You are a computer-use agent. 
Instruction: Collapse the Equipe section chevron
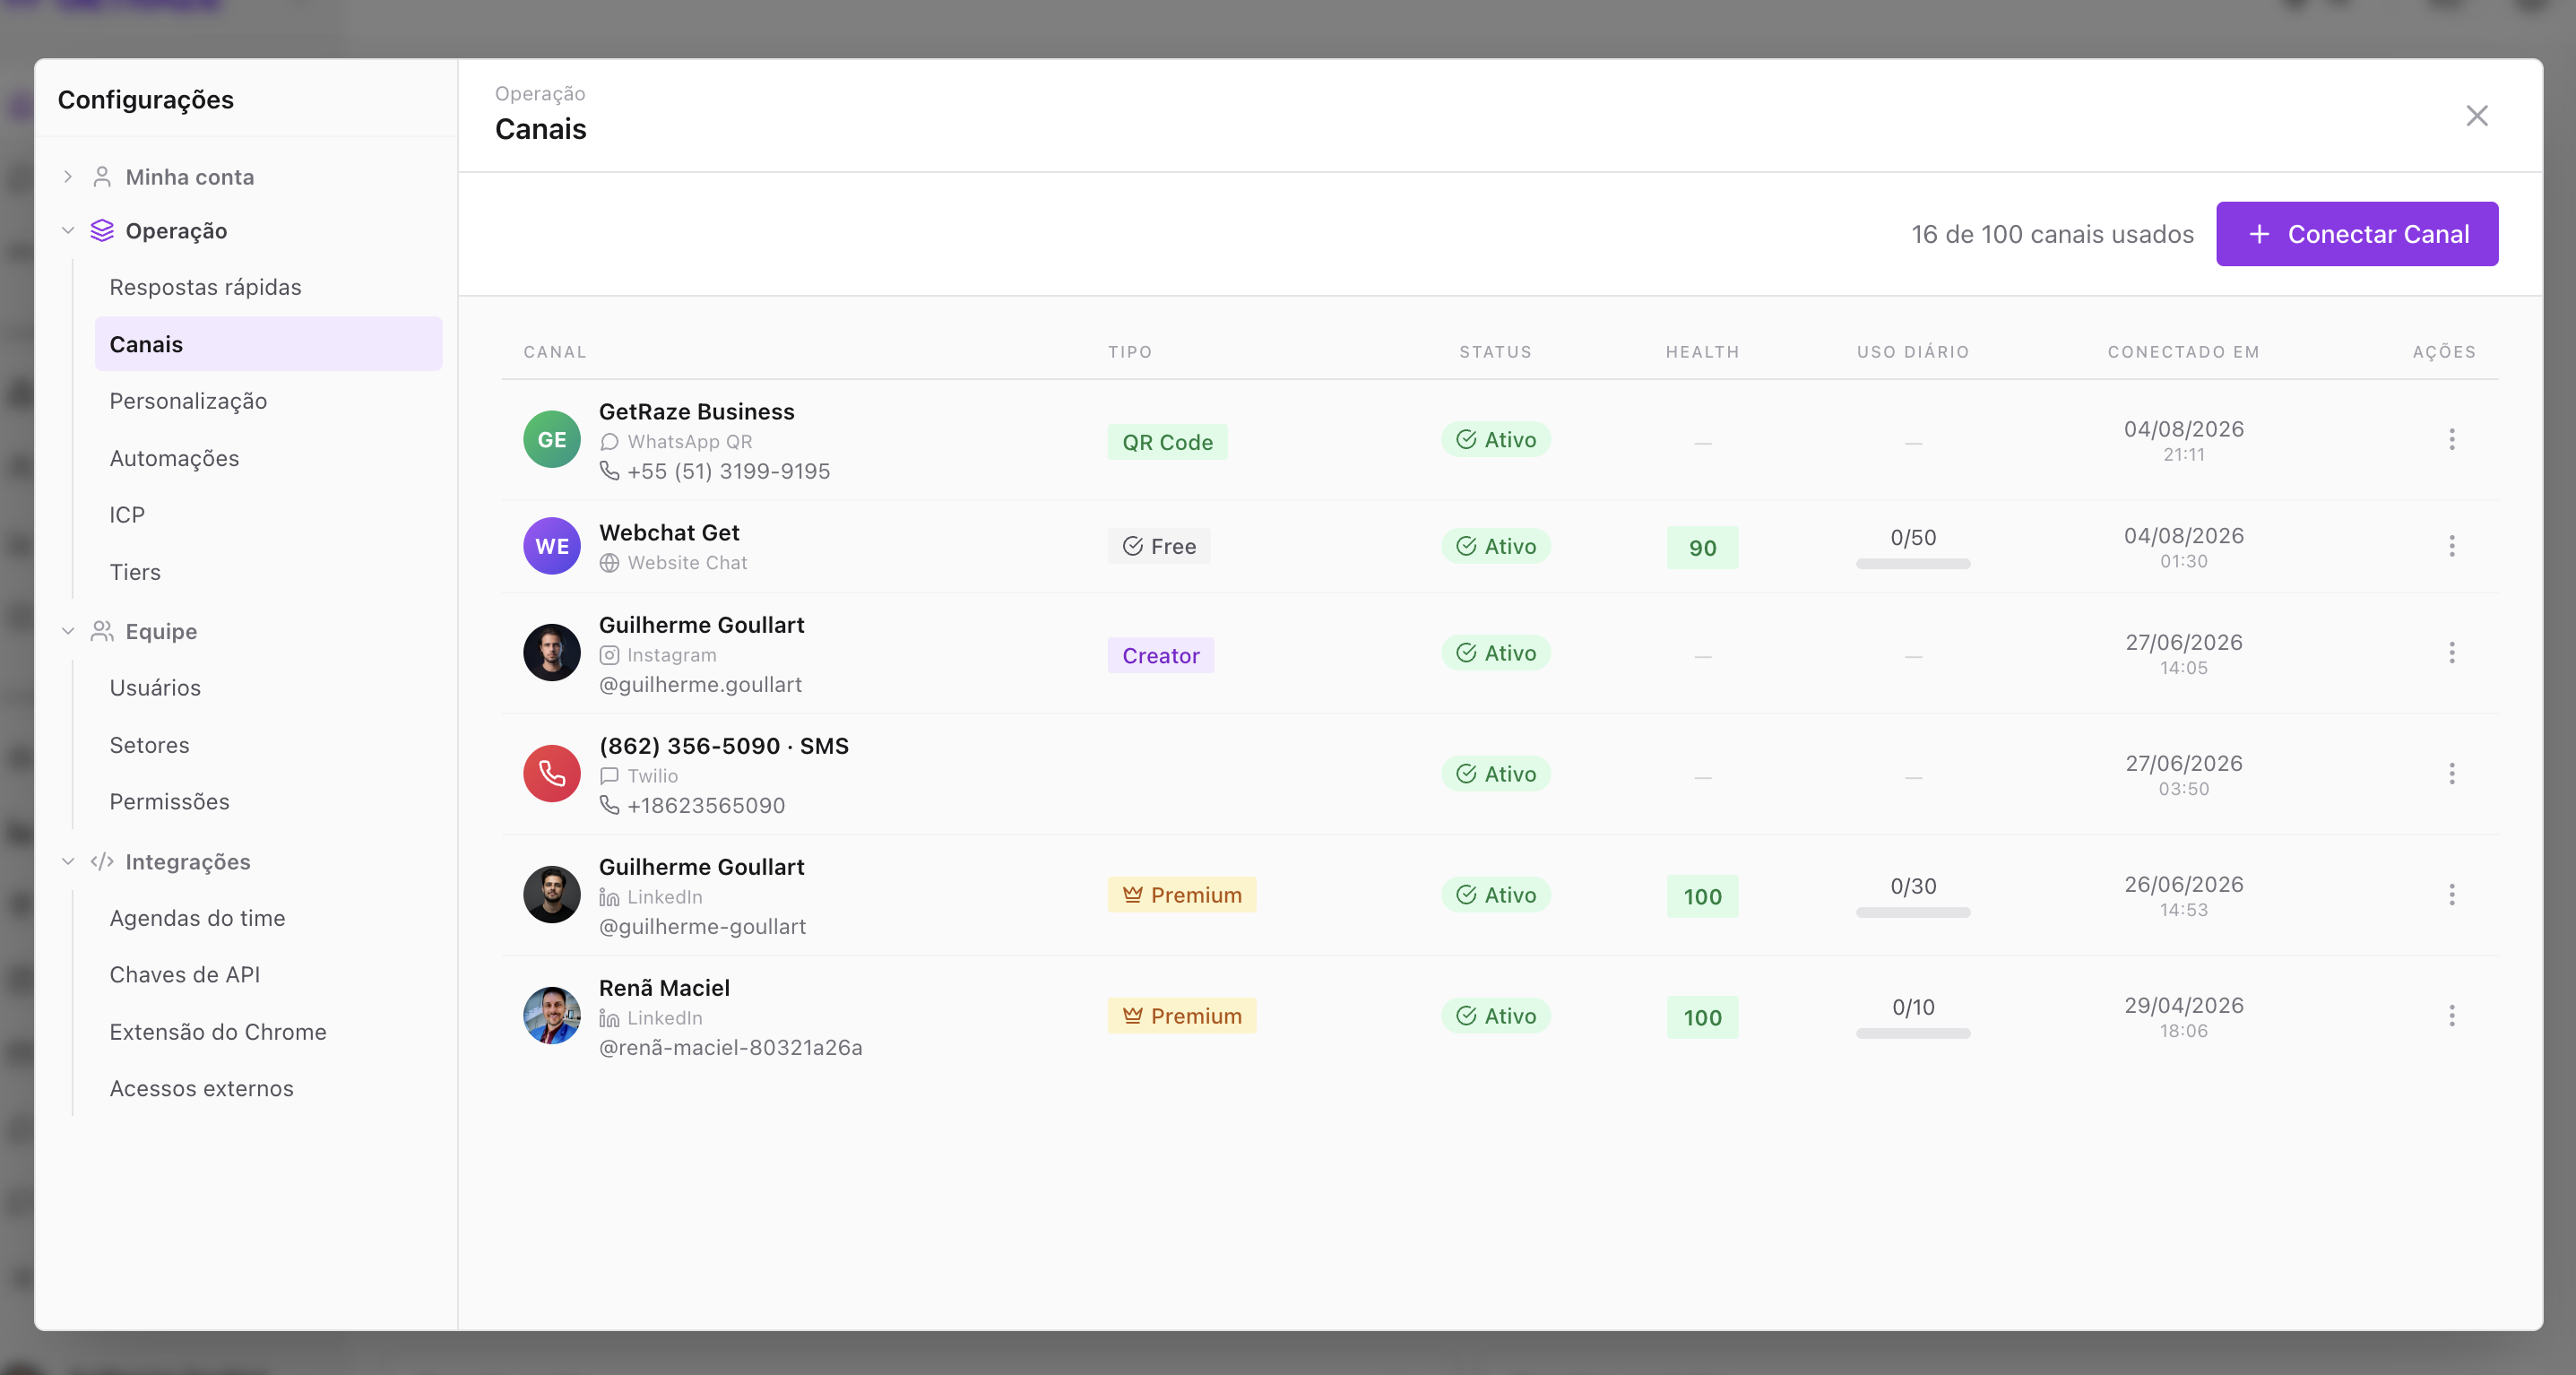click(68, 632)
